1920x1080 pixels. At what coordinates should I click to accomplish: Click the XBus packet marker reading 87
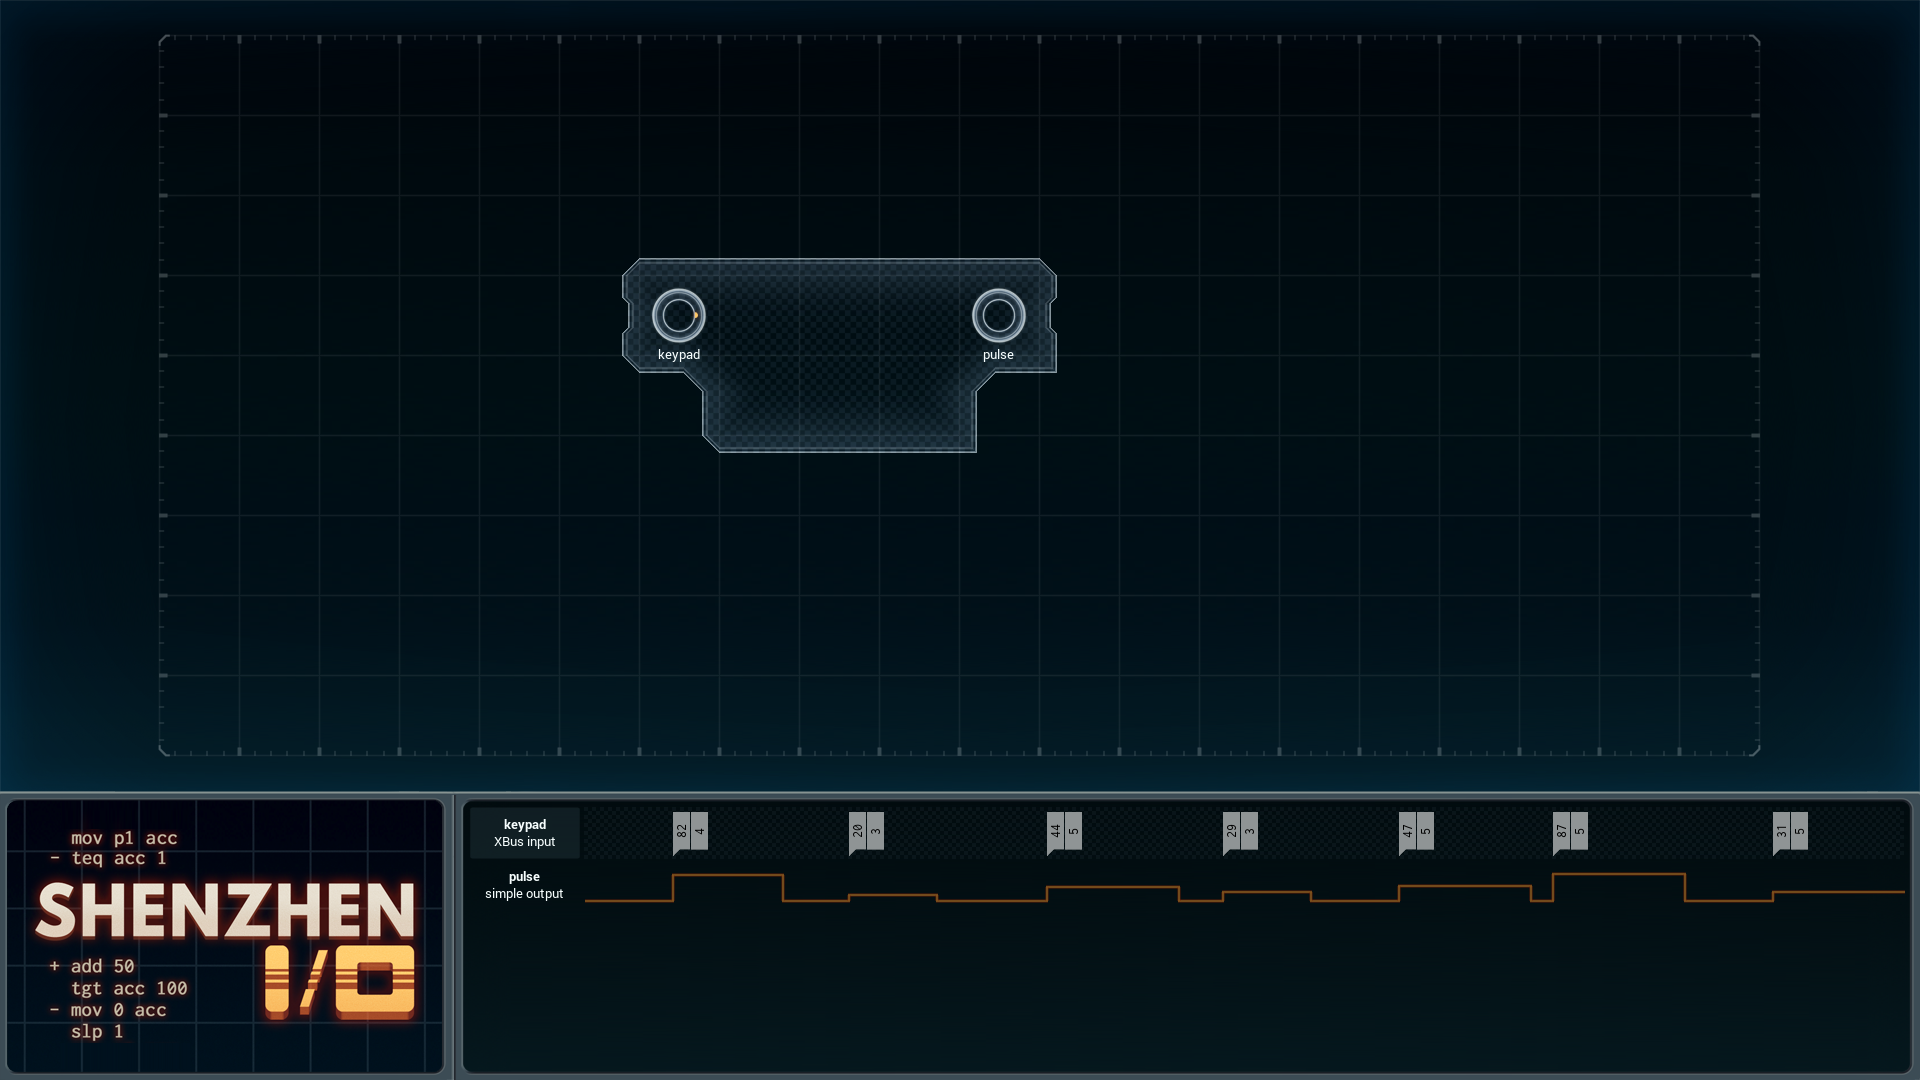[1562, 832]
